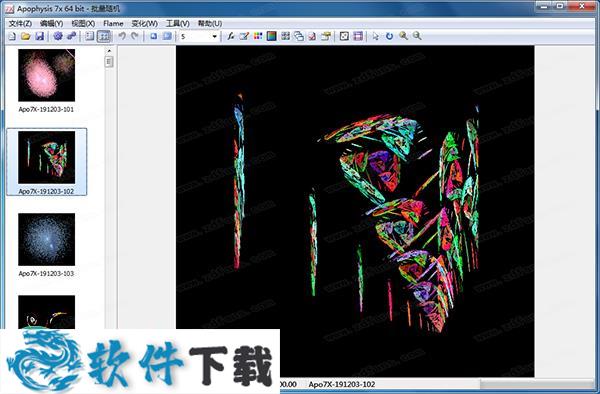Open the gradient editor color icon
Image resolution: width=600 pixels, height=394 pixels.
[x=271, y=36]
